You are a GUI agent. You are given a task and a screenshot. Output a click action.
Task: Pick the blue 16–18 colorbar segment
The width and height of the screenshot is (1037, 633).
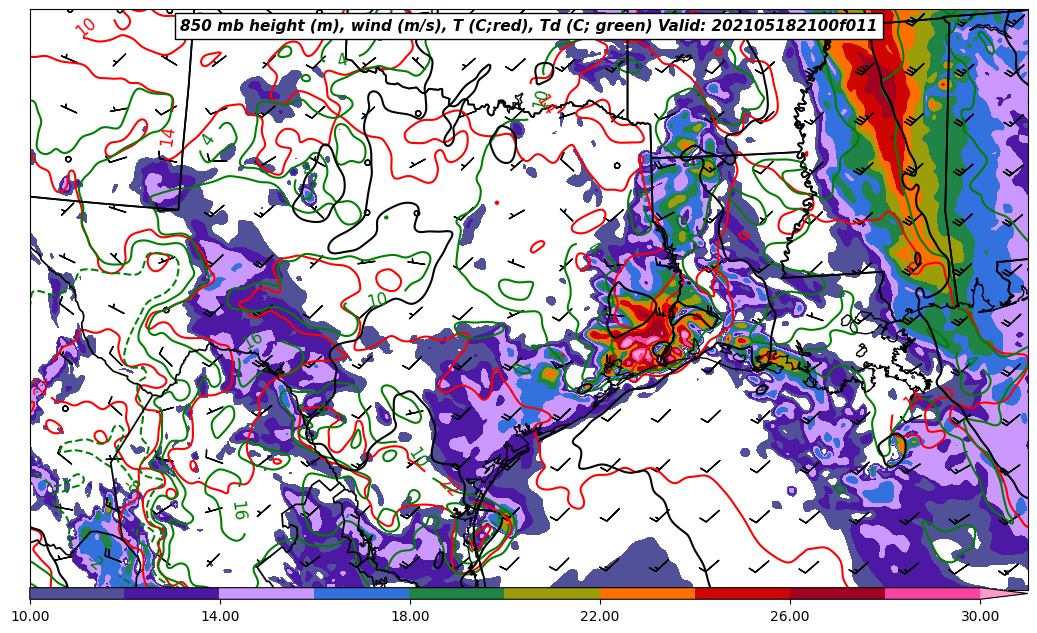[362, 593]
